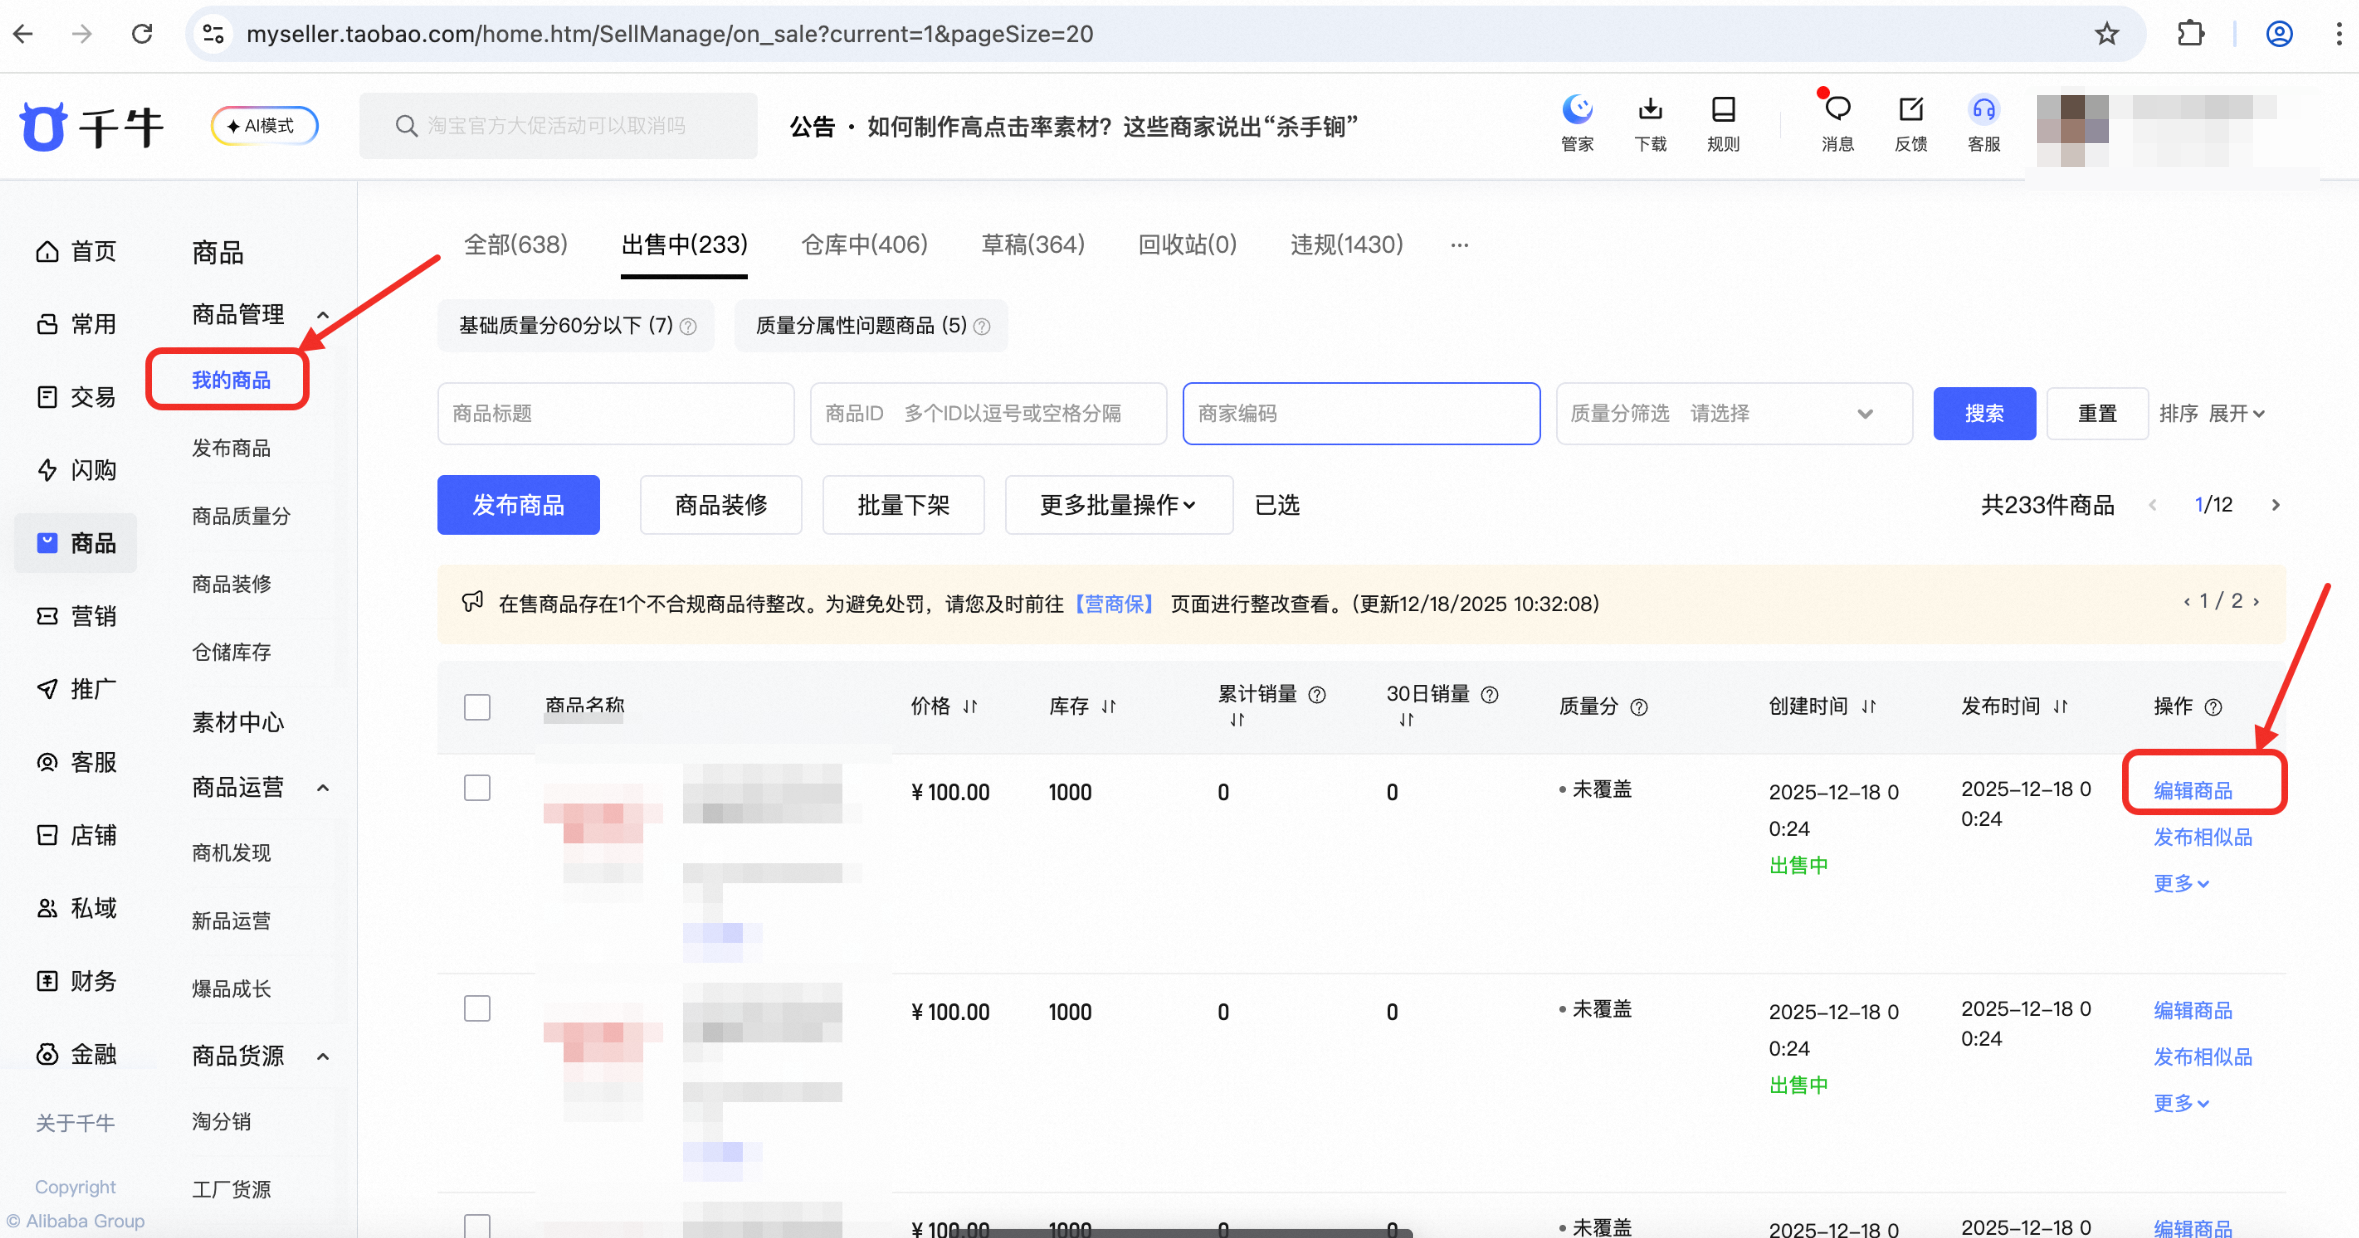Switch to 仓库中(406) tab
Screen dimensions: 2359x1238
point(864,245)
